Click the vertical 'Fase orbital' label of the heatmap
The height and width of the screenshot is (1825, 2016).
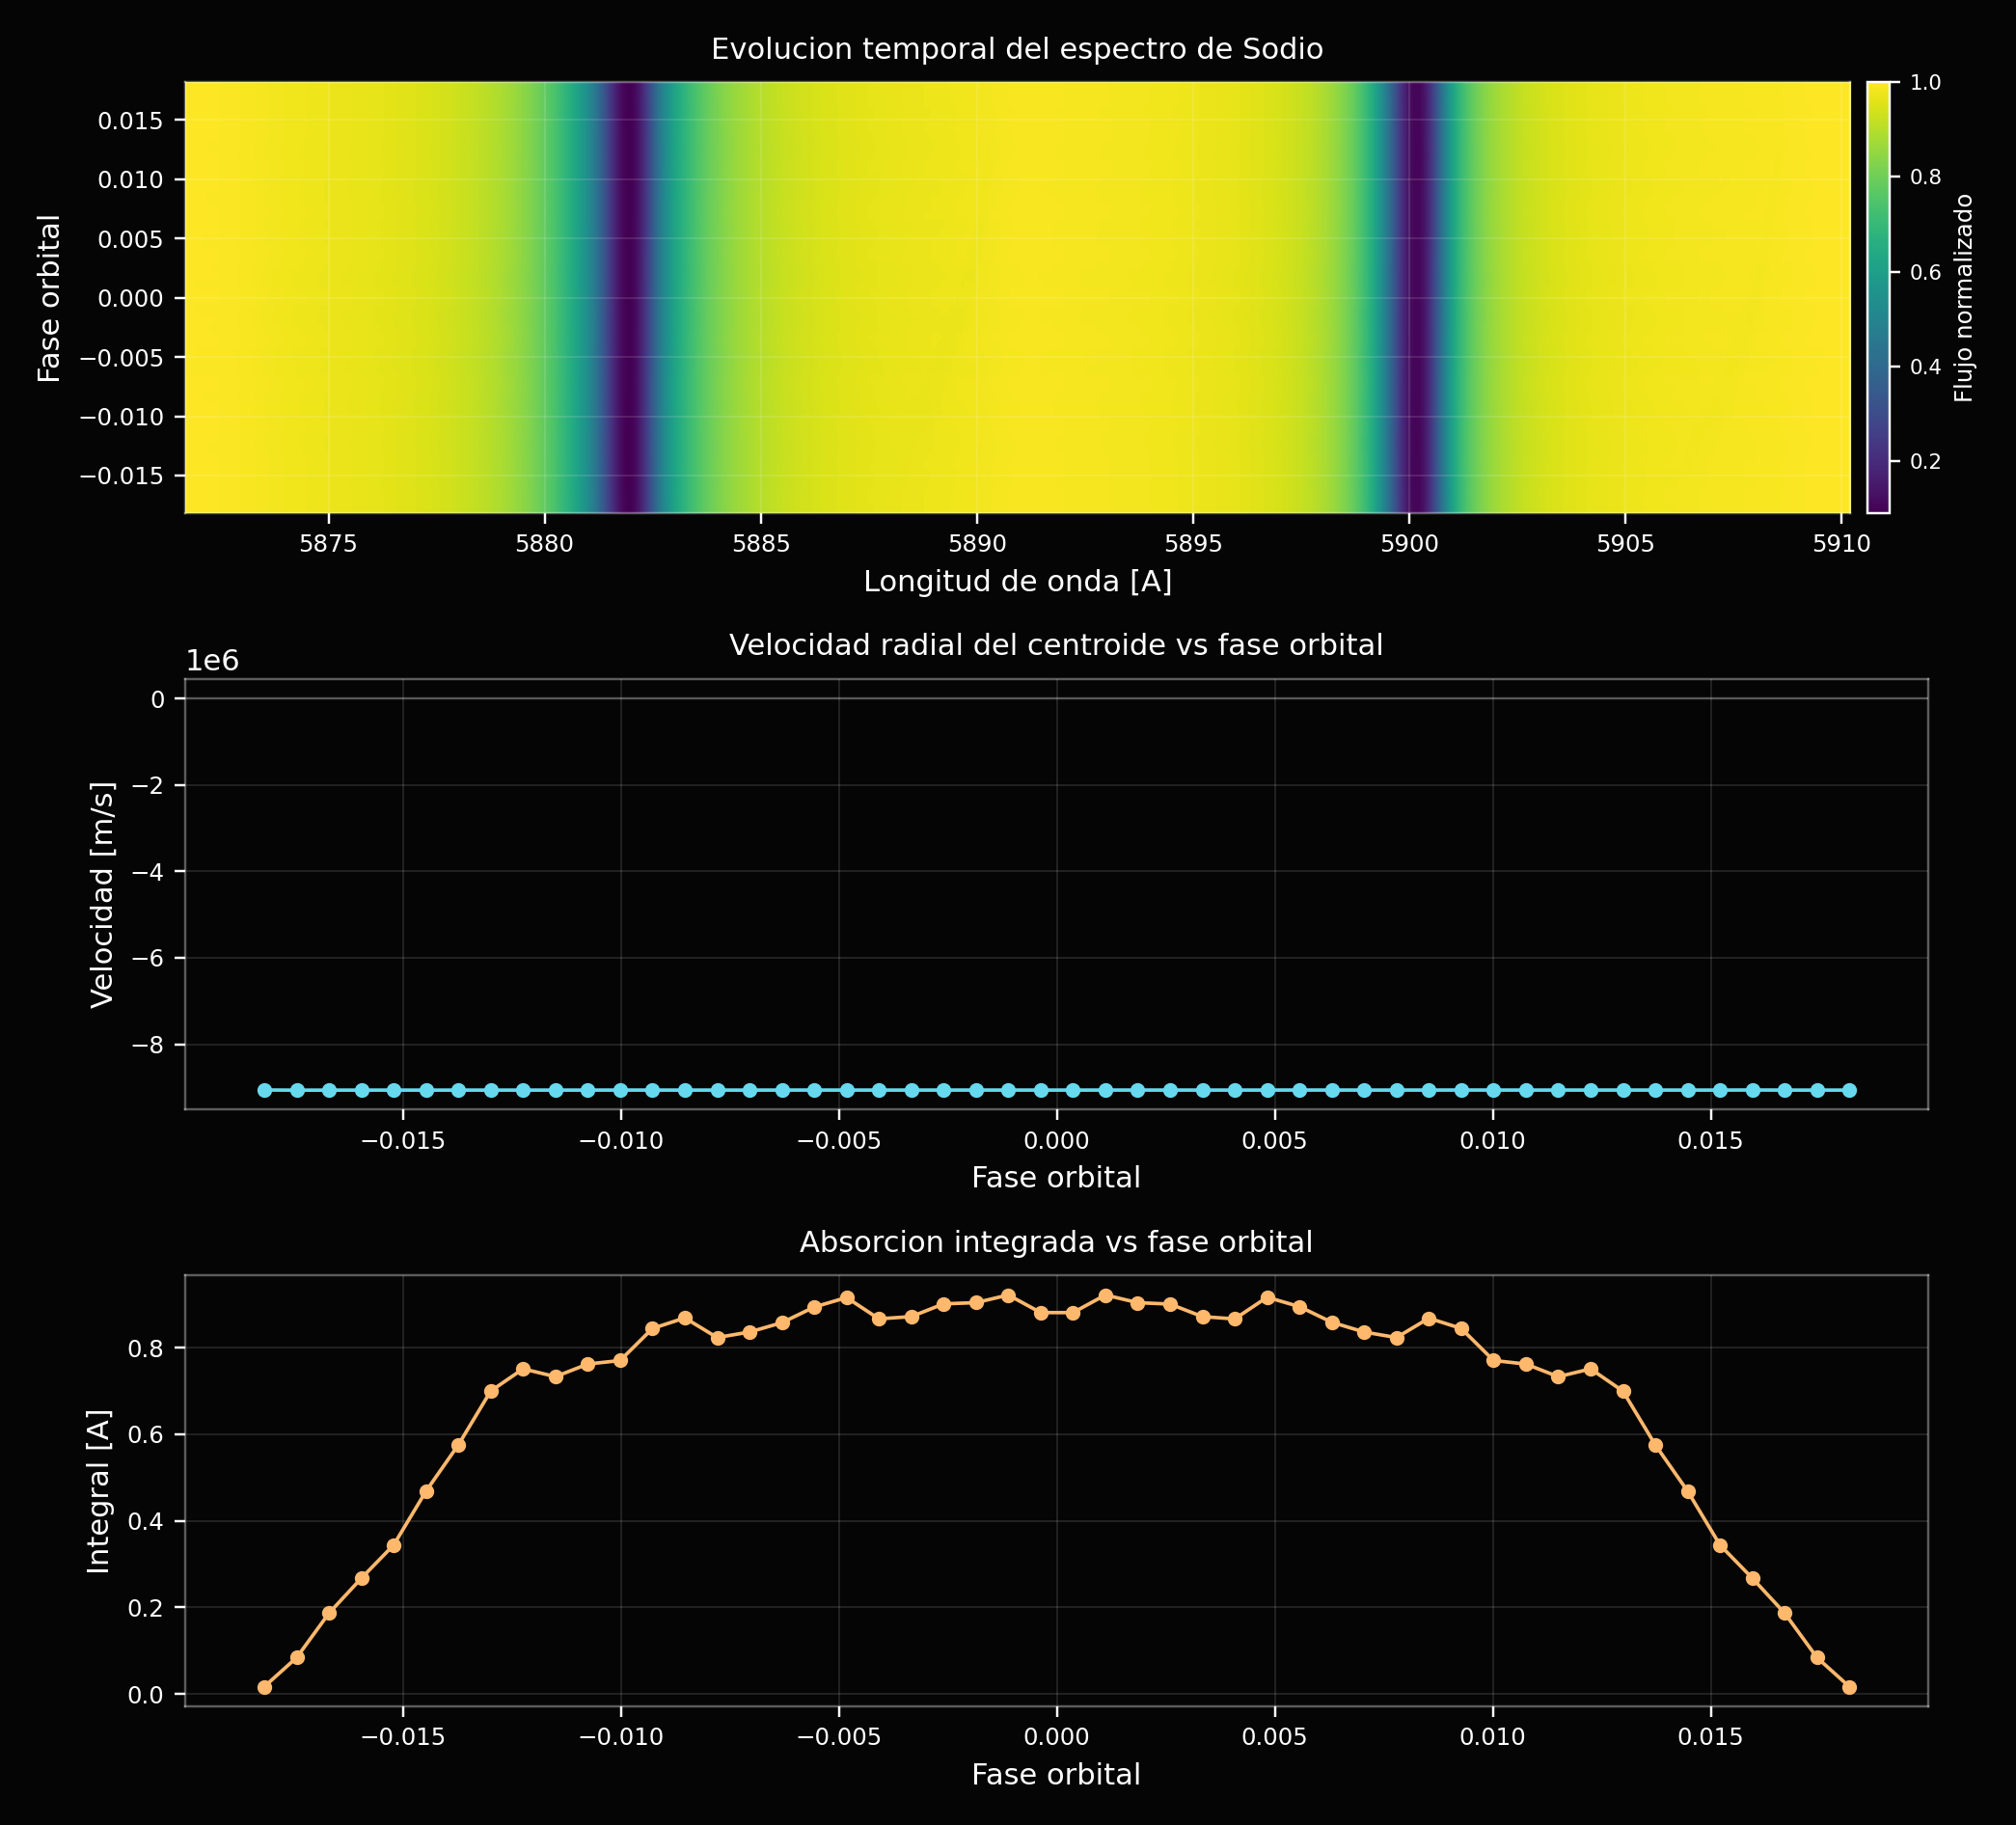point(49,298)
